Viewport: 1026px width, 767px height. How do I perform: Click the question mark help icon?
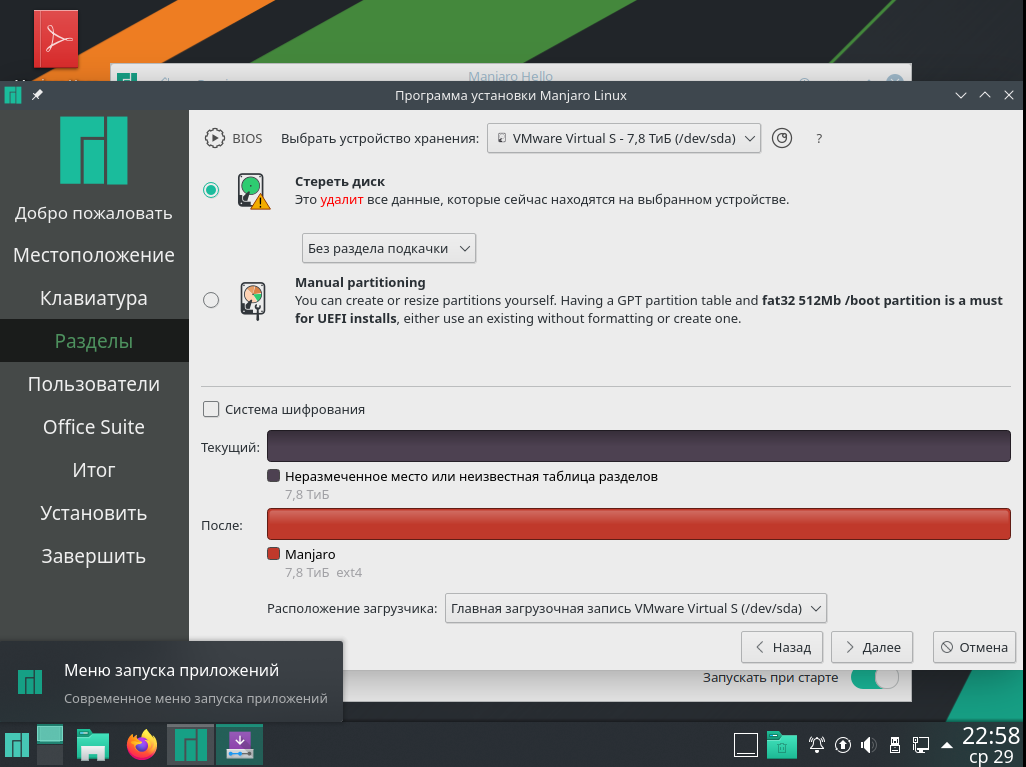(x=819, y=139)
